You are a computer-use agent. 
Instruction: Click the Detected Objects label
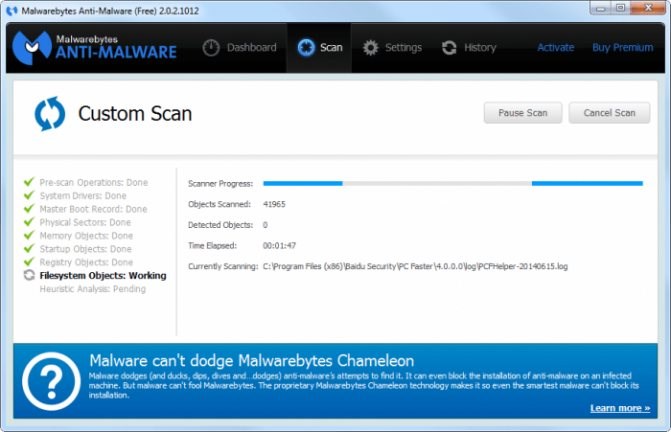220,225
